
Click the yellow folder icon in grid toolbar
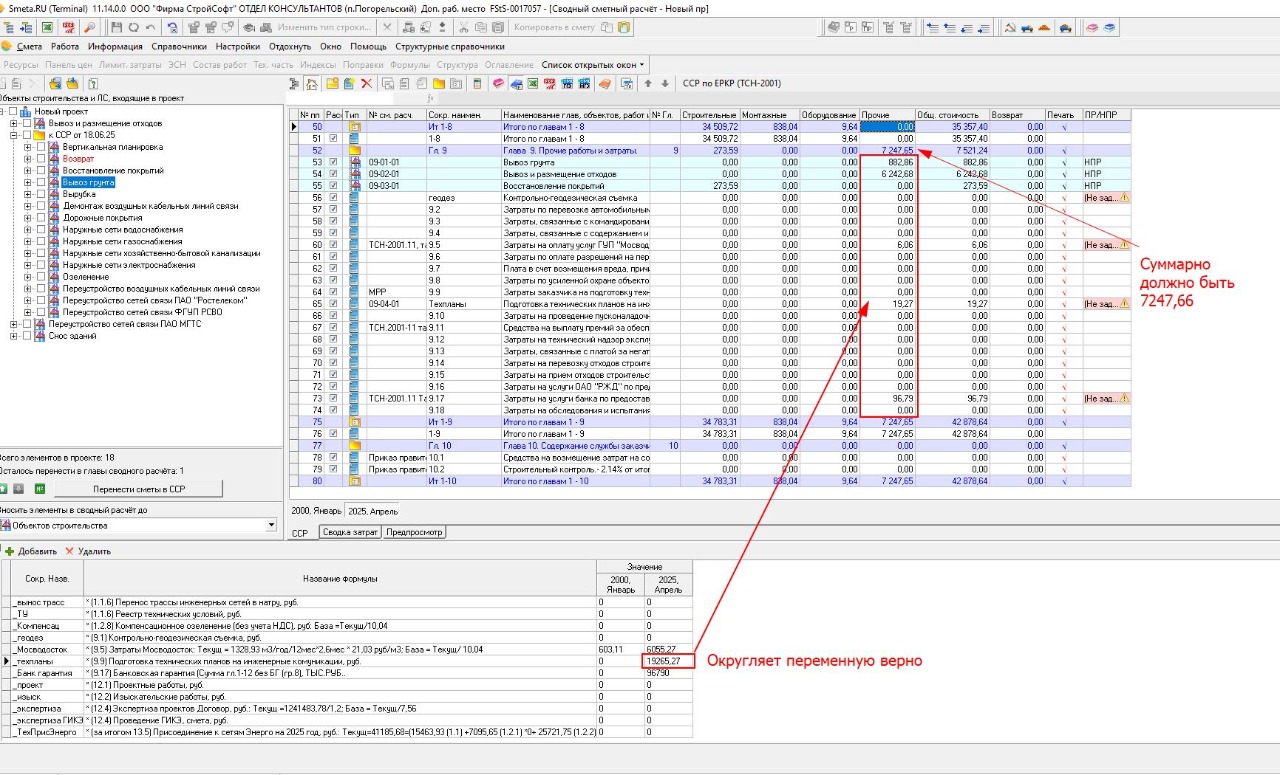pos(438,83)
